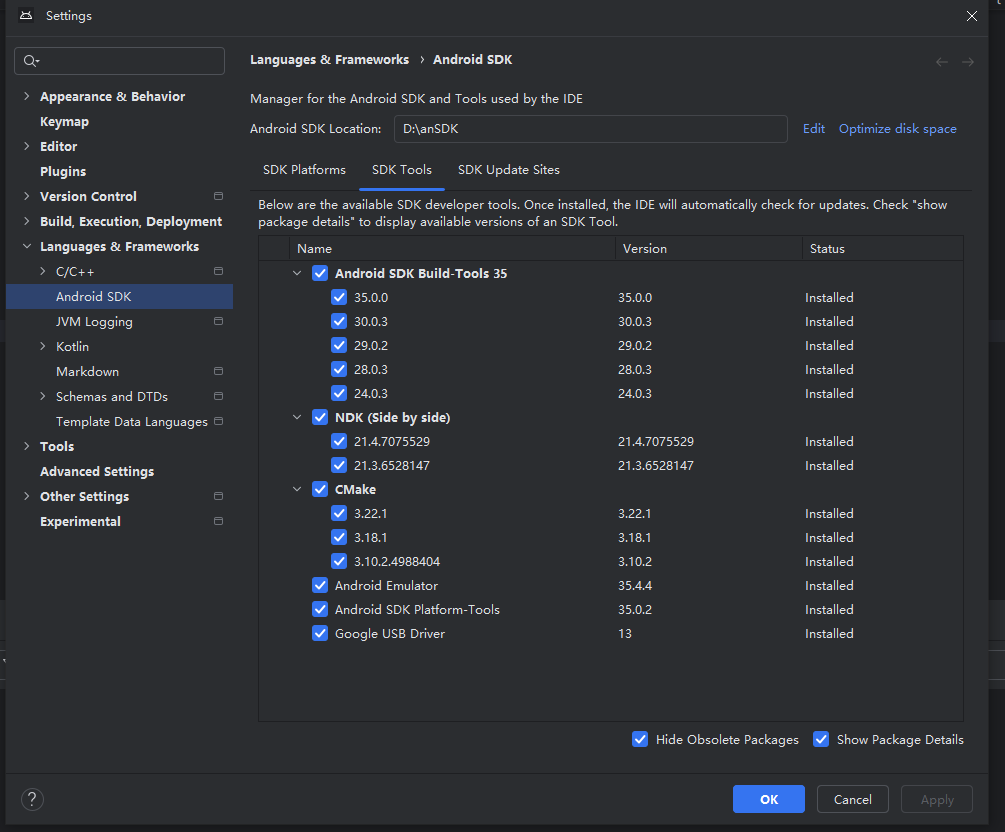Viewport: 1005px width, 832px height.
Task: Click the project-level icon beside Version Control
Action: 219,196
